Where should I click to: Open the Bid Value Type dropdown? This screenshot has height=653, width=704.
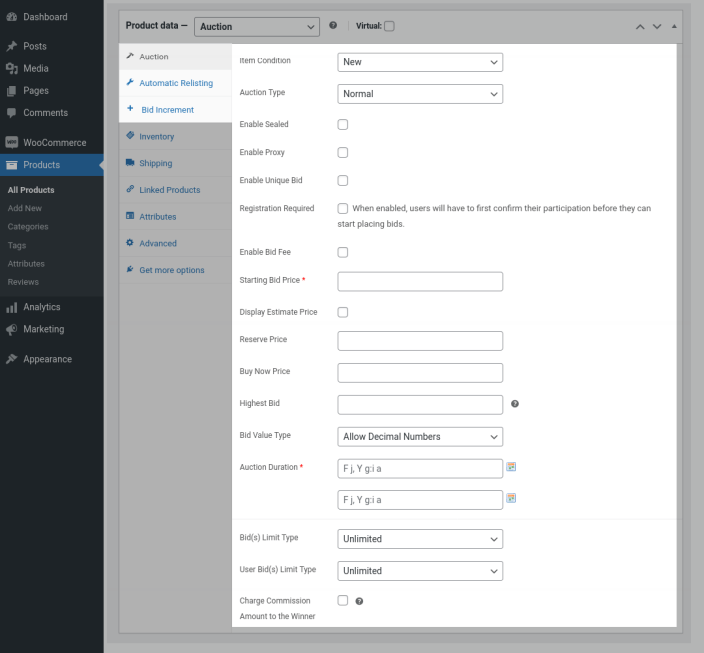pos(420,437)
